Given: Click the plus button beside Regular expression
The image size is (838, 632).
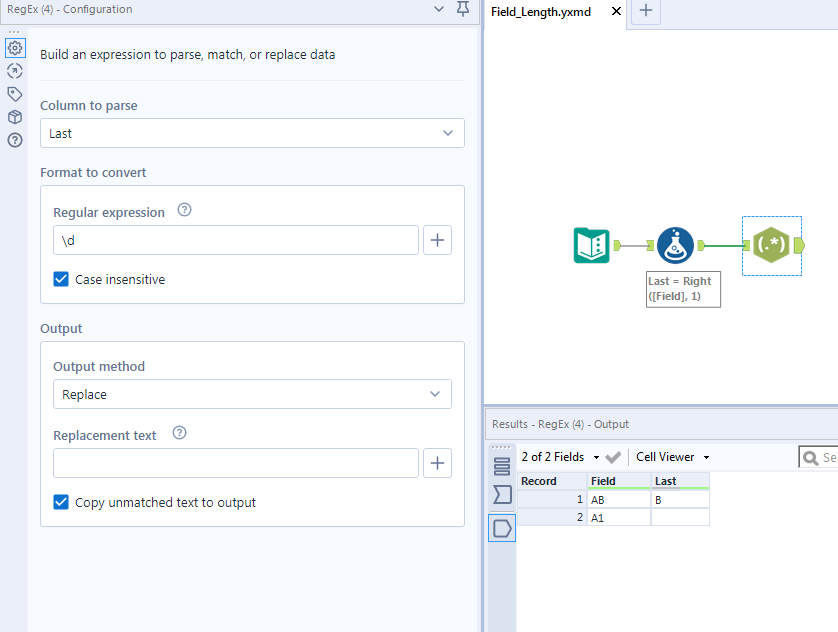Looking at the screenshot, I should (437, 240).
